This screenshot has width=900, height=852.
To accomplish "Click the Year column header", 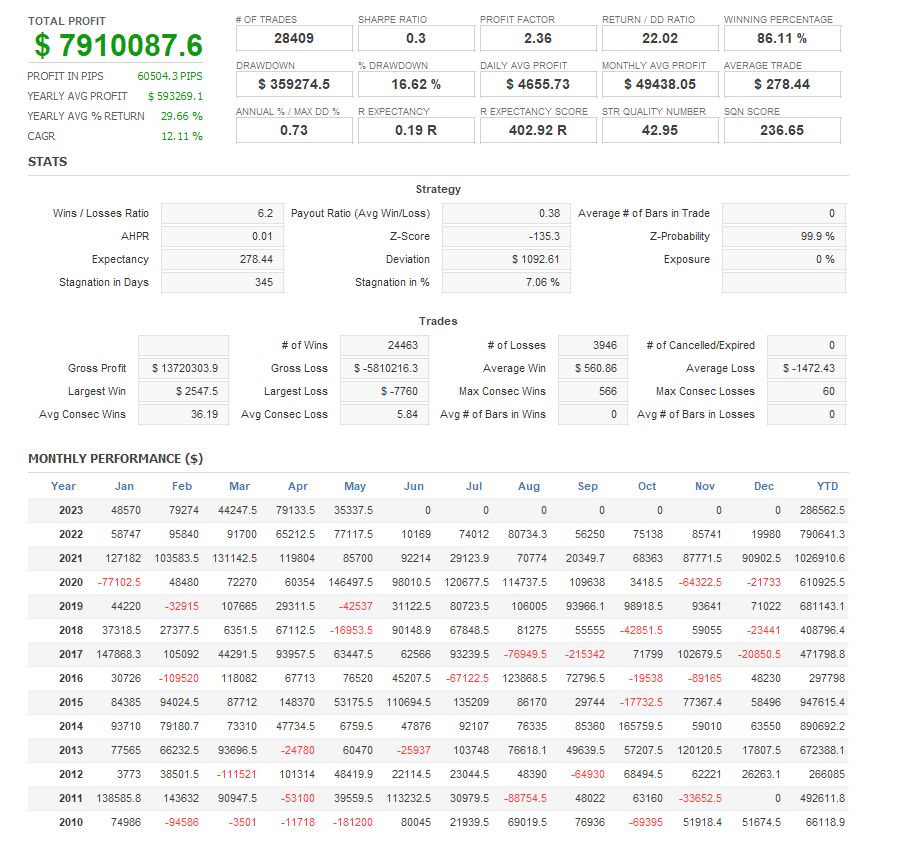I will pos(63,486).
